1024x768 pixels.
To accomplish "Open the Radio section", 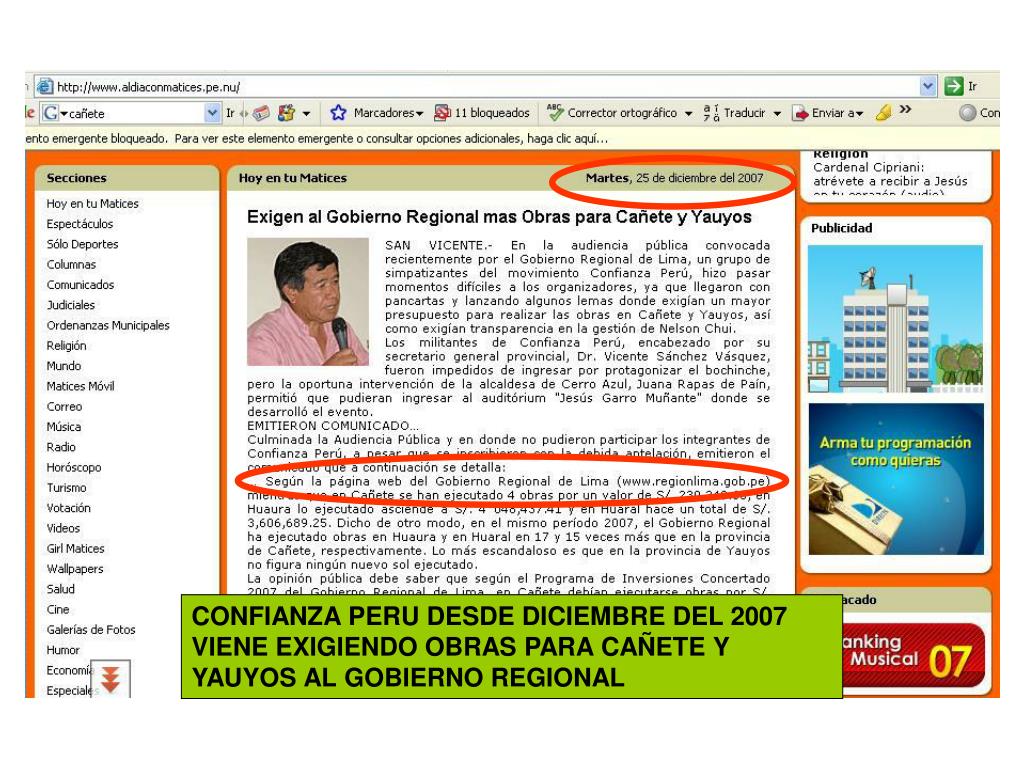I will (x=61, y=447).
